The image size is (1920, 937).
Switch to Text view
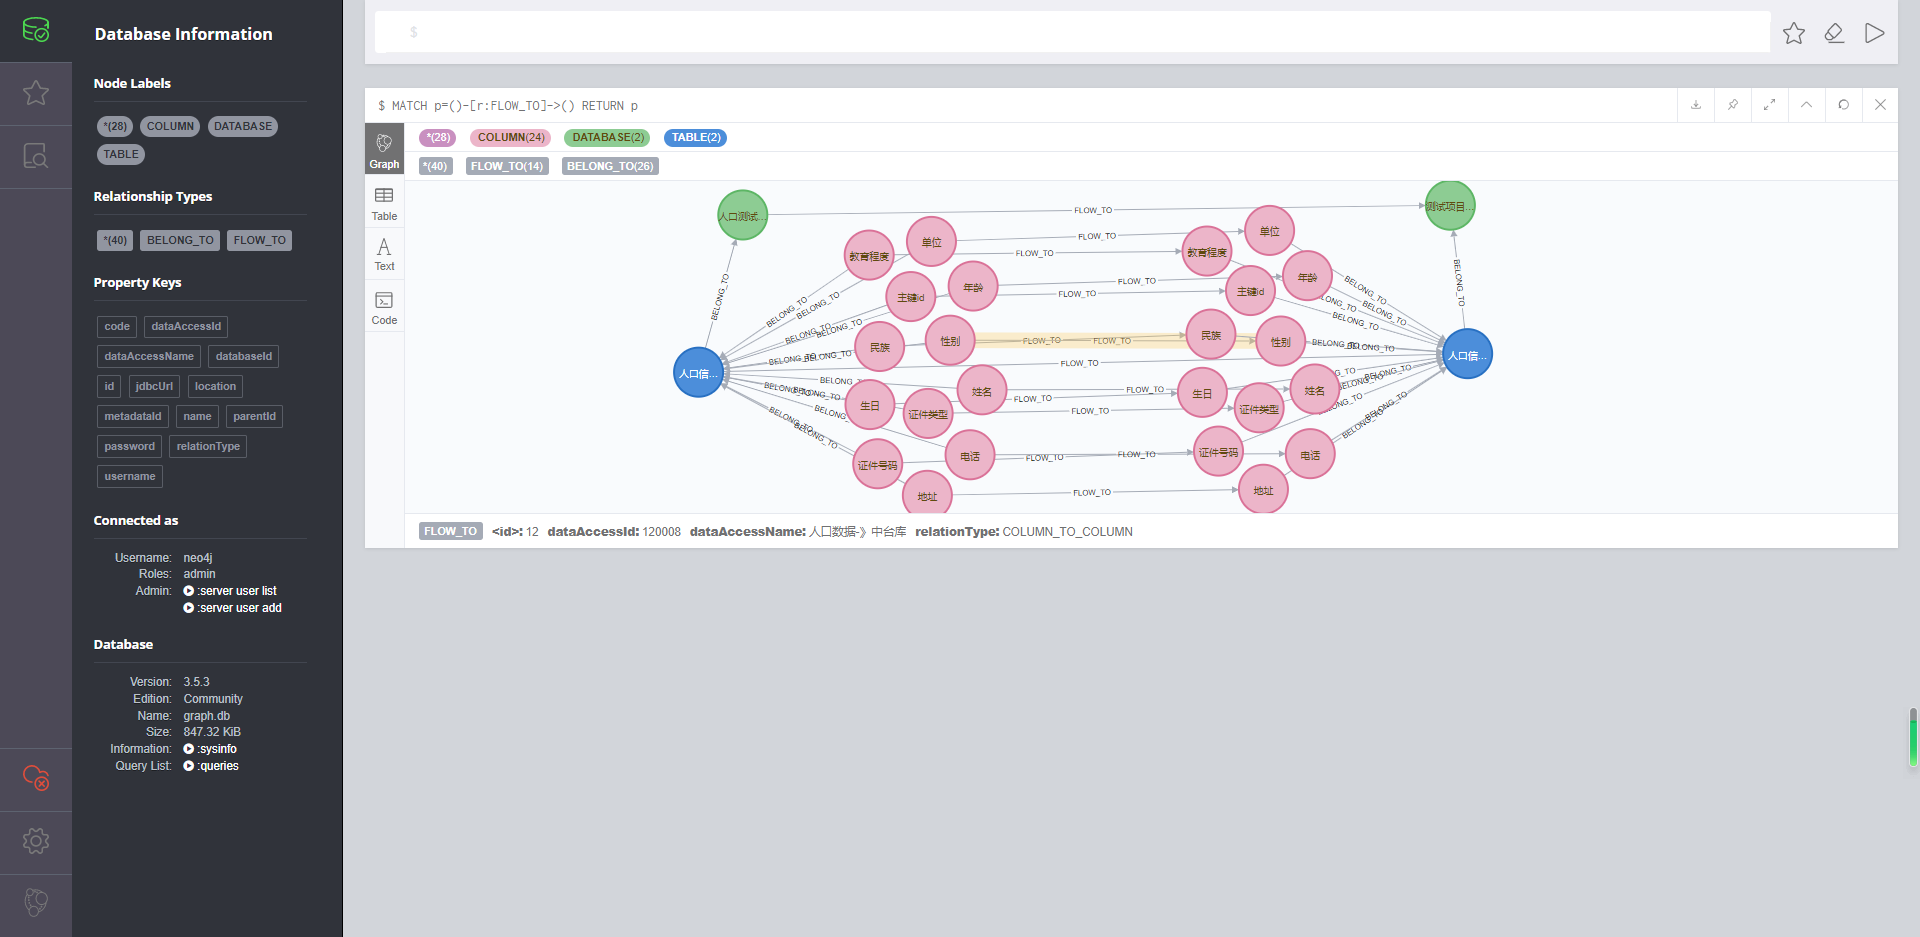pos(384,254)
